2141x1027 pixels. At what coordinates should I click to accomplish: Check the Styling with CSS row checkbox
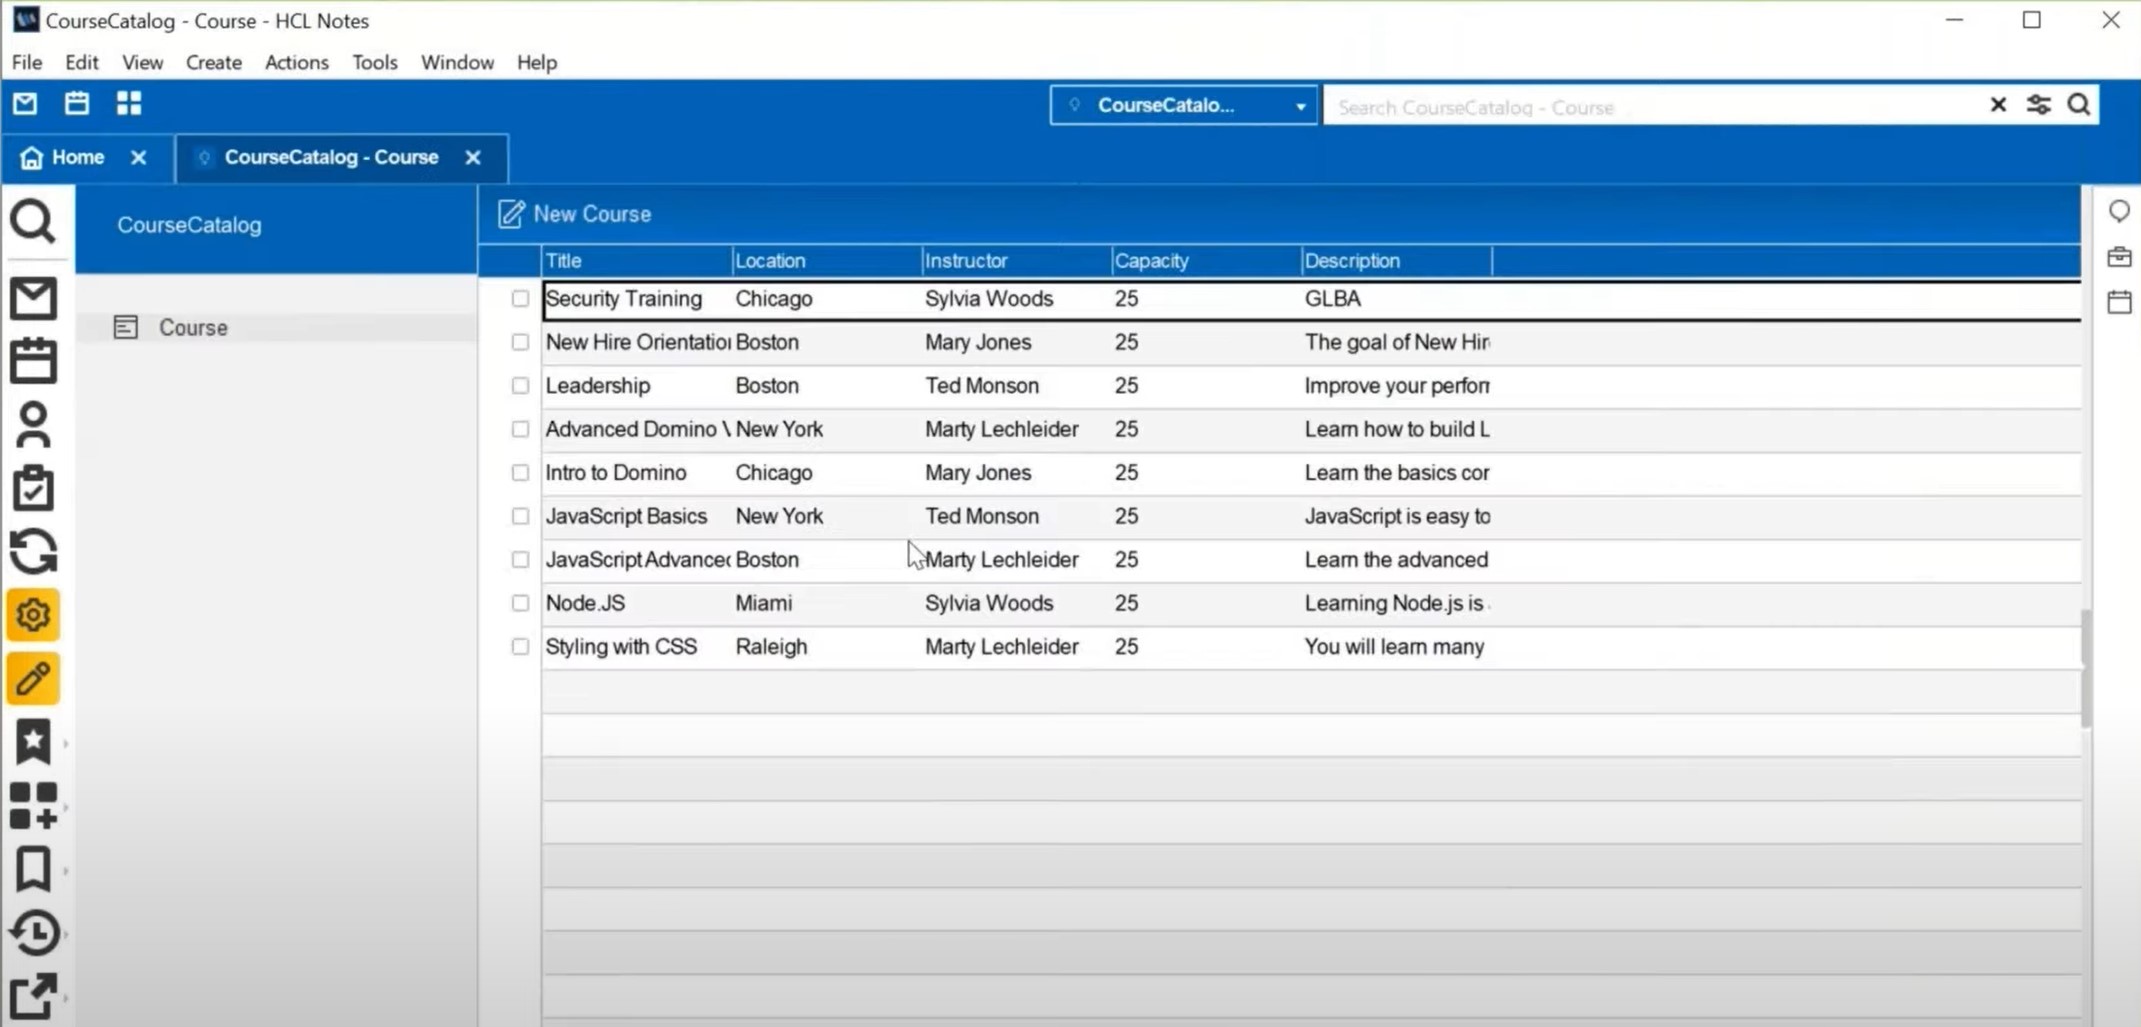(x=520, y=646)
